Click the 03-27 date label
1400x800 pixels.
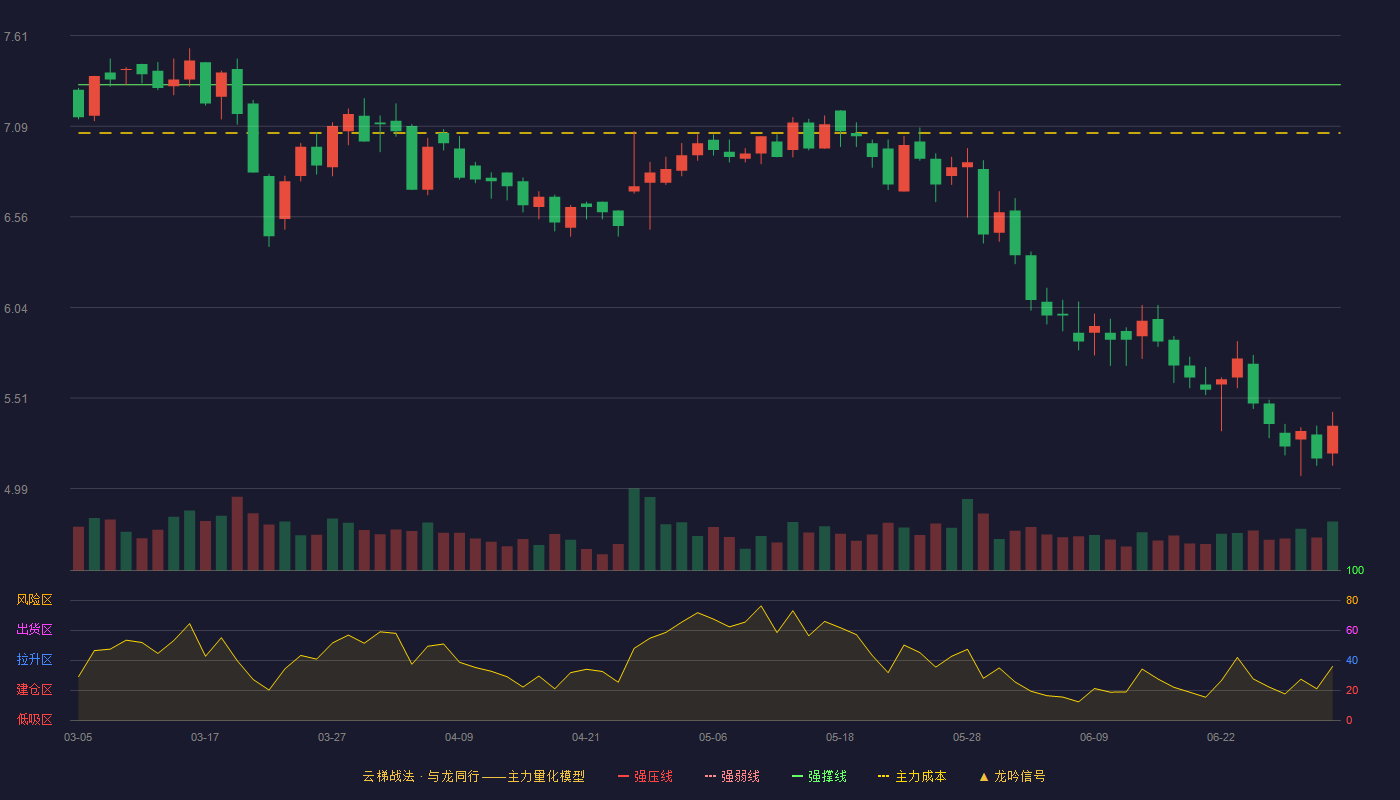pyautogui.click(x=332, y=737)
